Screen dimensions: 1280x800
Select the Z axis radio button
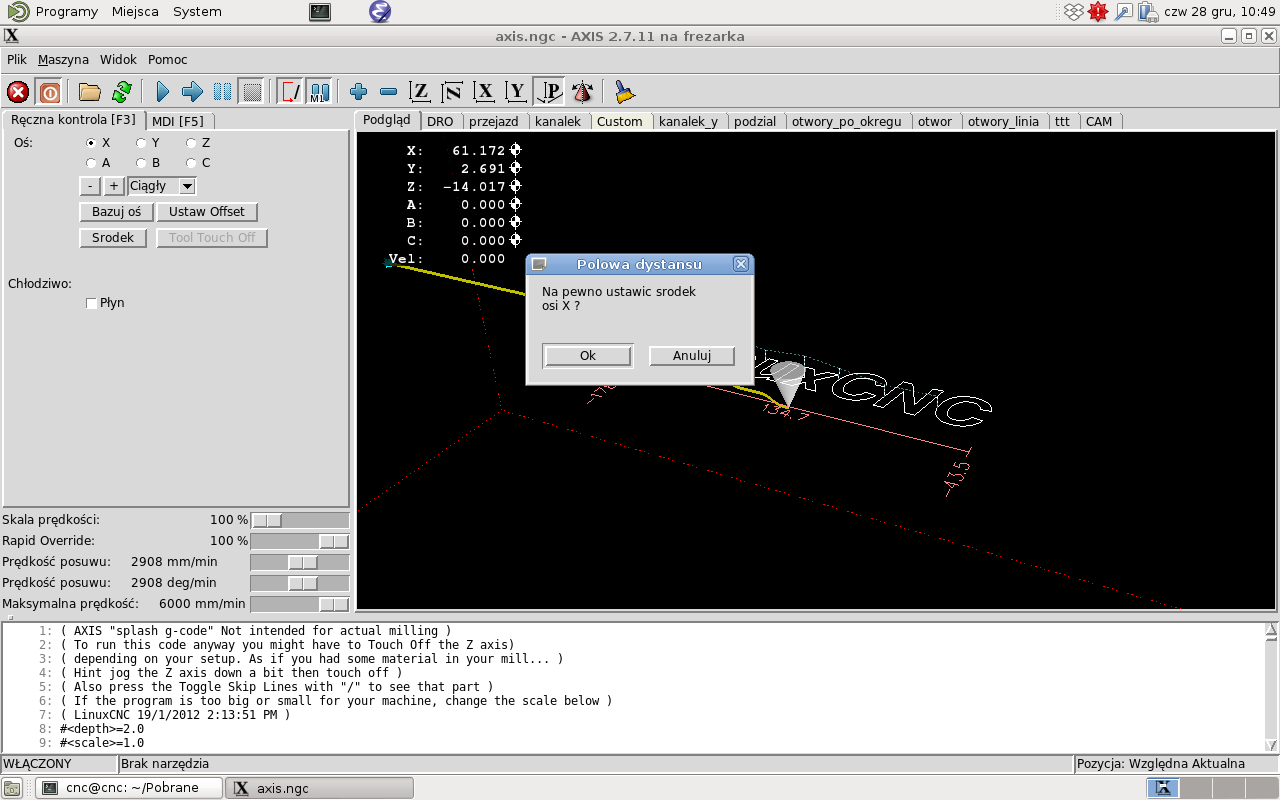tap(191, 143)
